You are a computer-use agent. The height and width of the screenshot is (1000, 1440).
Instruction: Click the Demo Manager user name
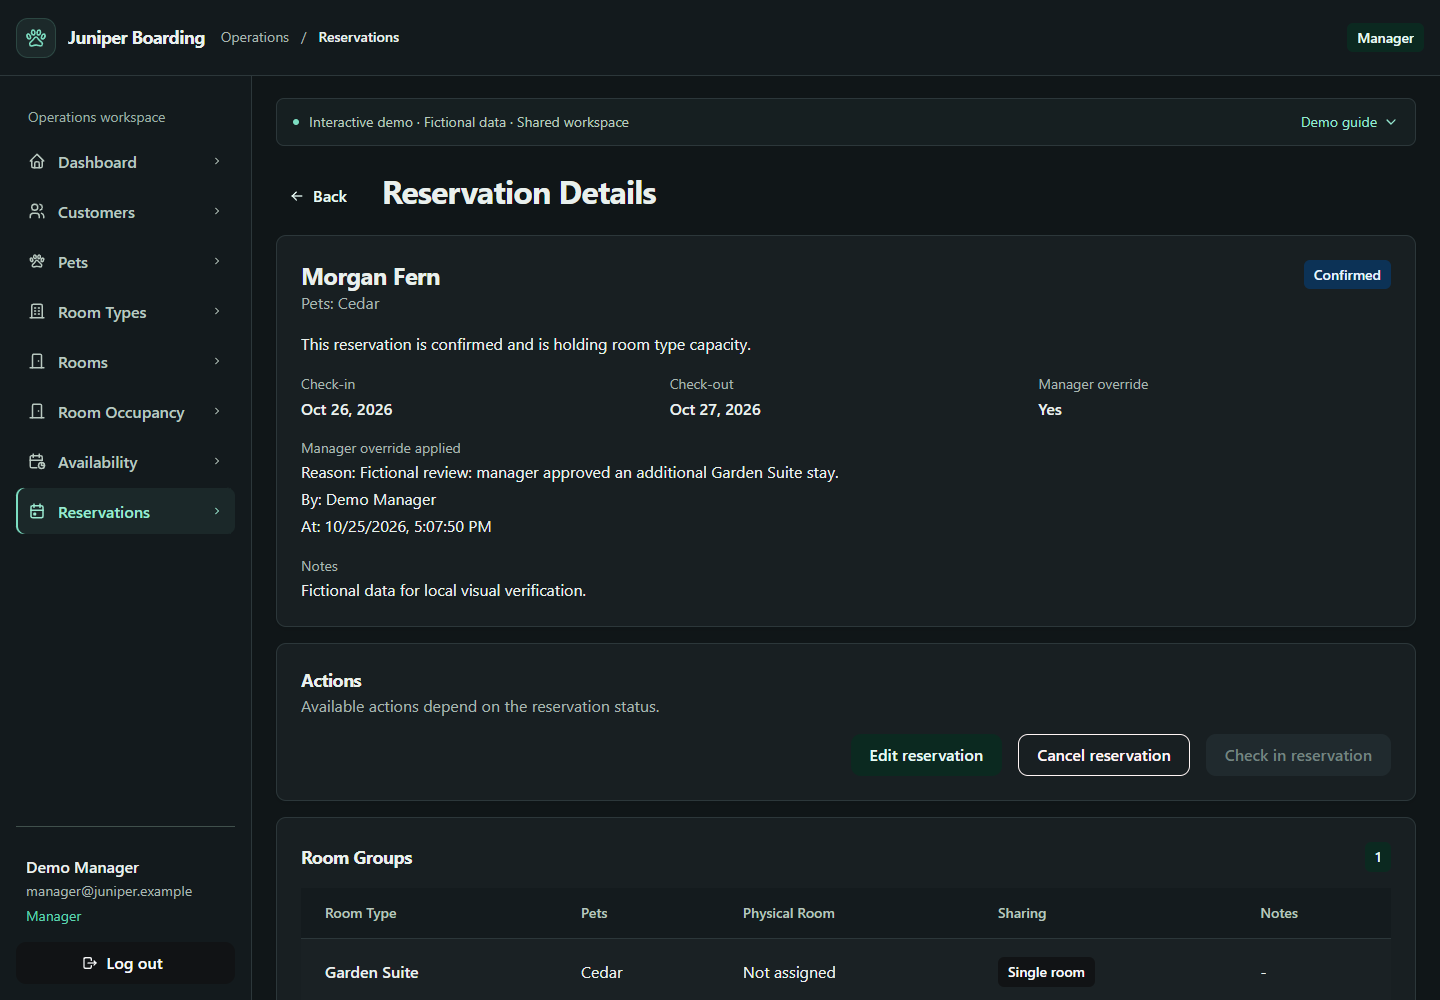[82, 867]
